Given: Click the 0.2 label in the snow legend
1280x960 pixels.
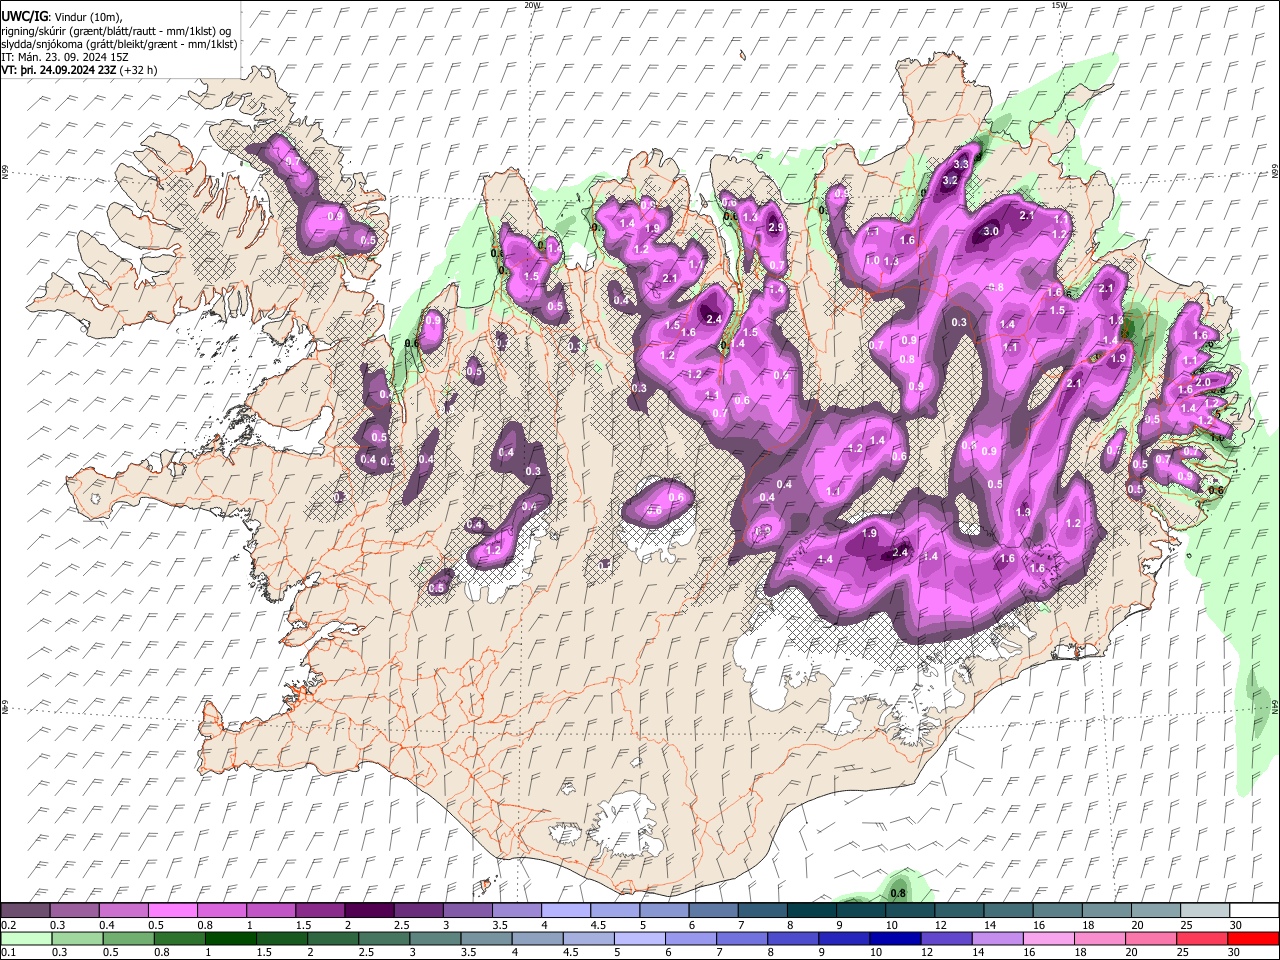Looking at the screenshot, I should 8,924.
